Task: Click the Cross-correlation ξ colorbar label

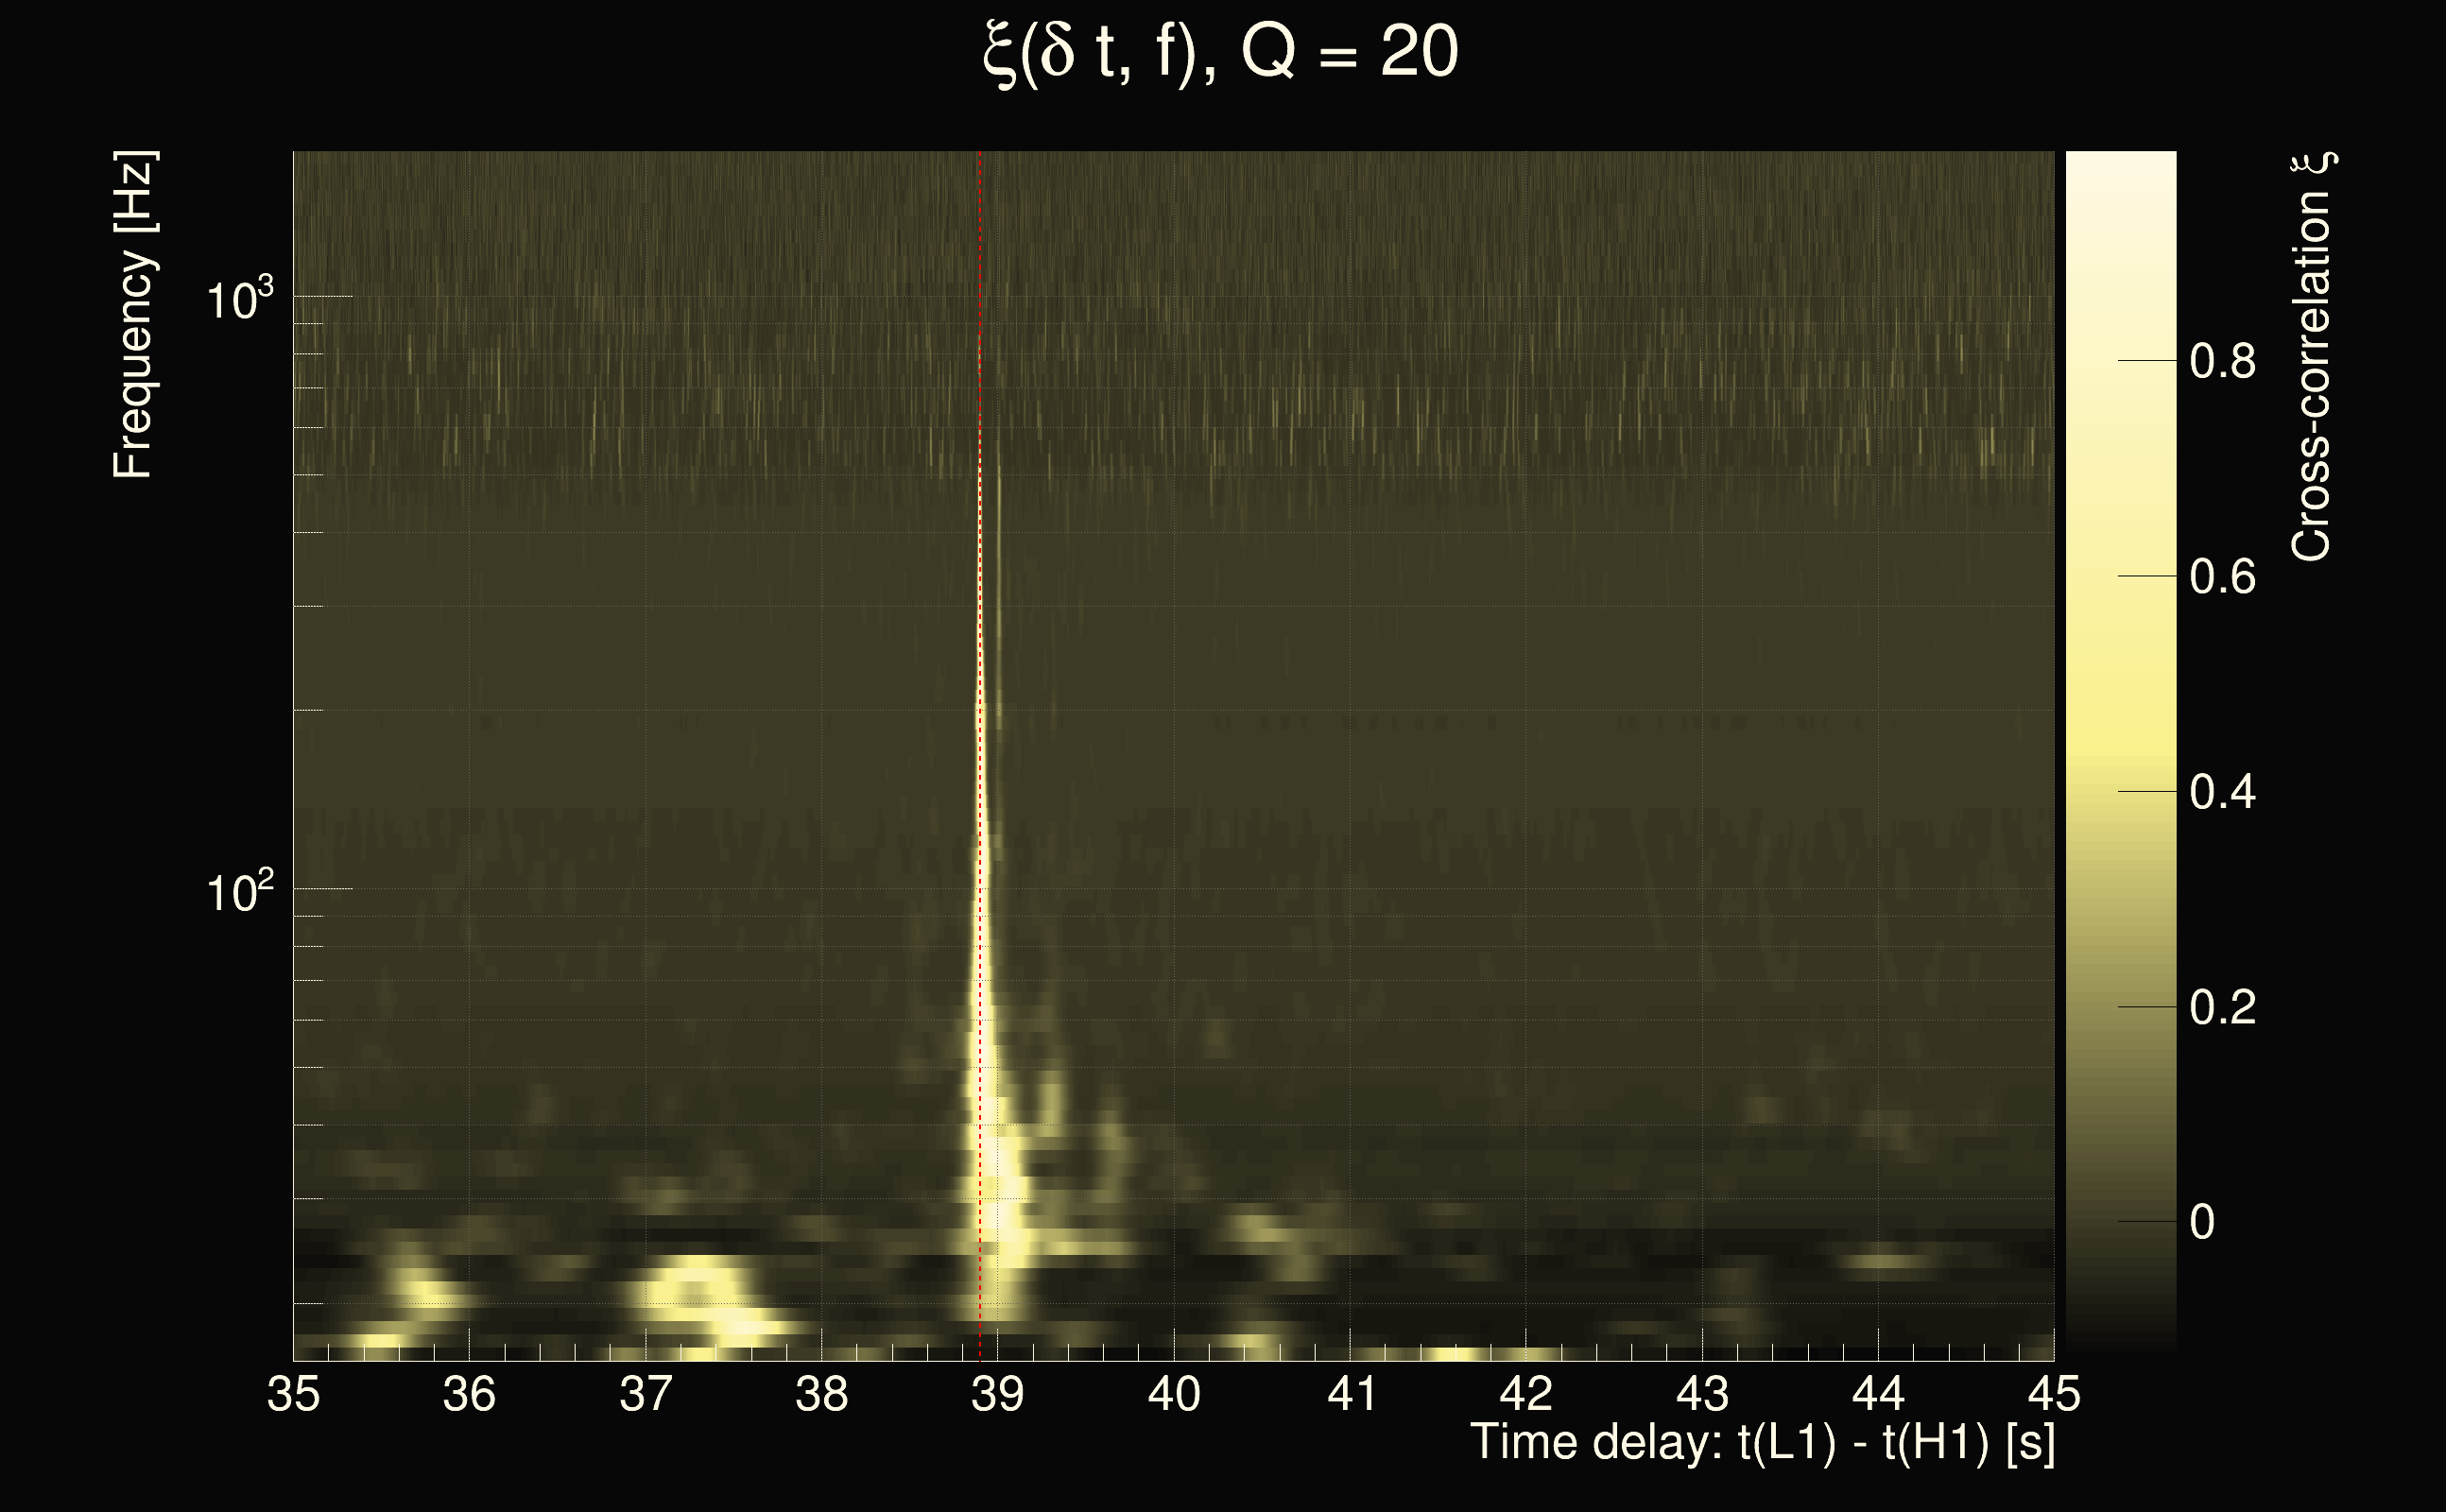Action: (x=2311, y=358)
